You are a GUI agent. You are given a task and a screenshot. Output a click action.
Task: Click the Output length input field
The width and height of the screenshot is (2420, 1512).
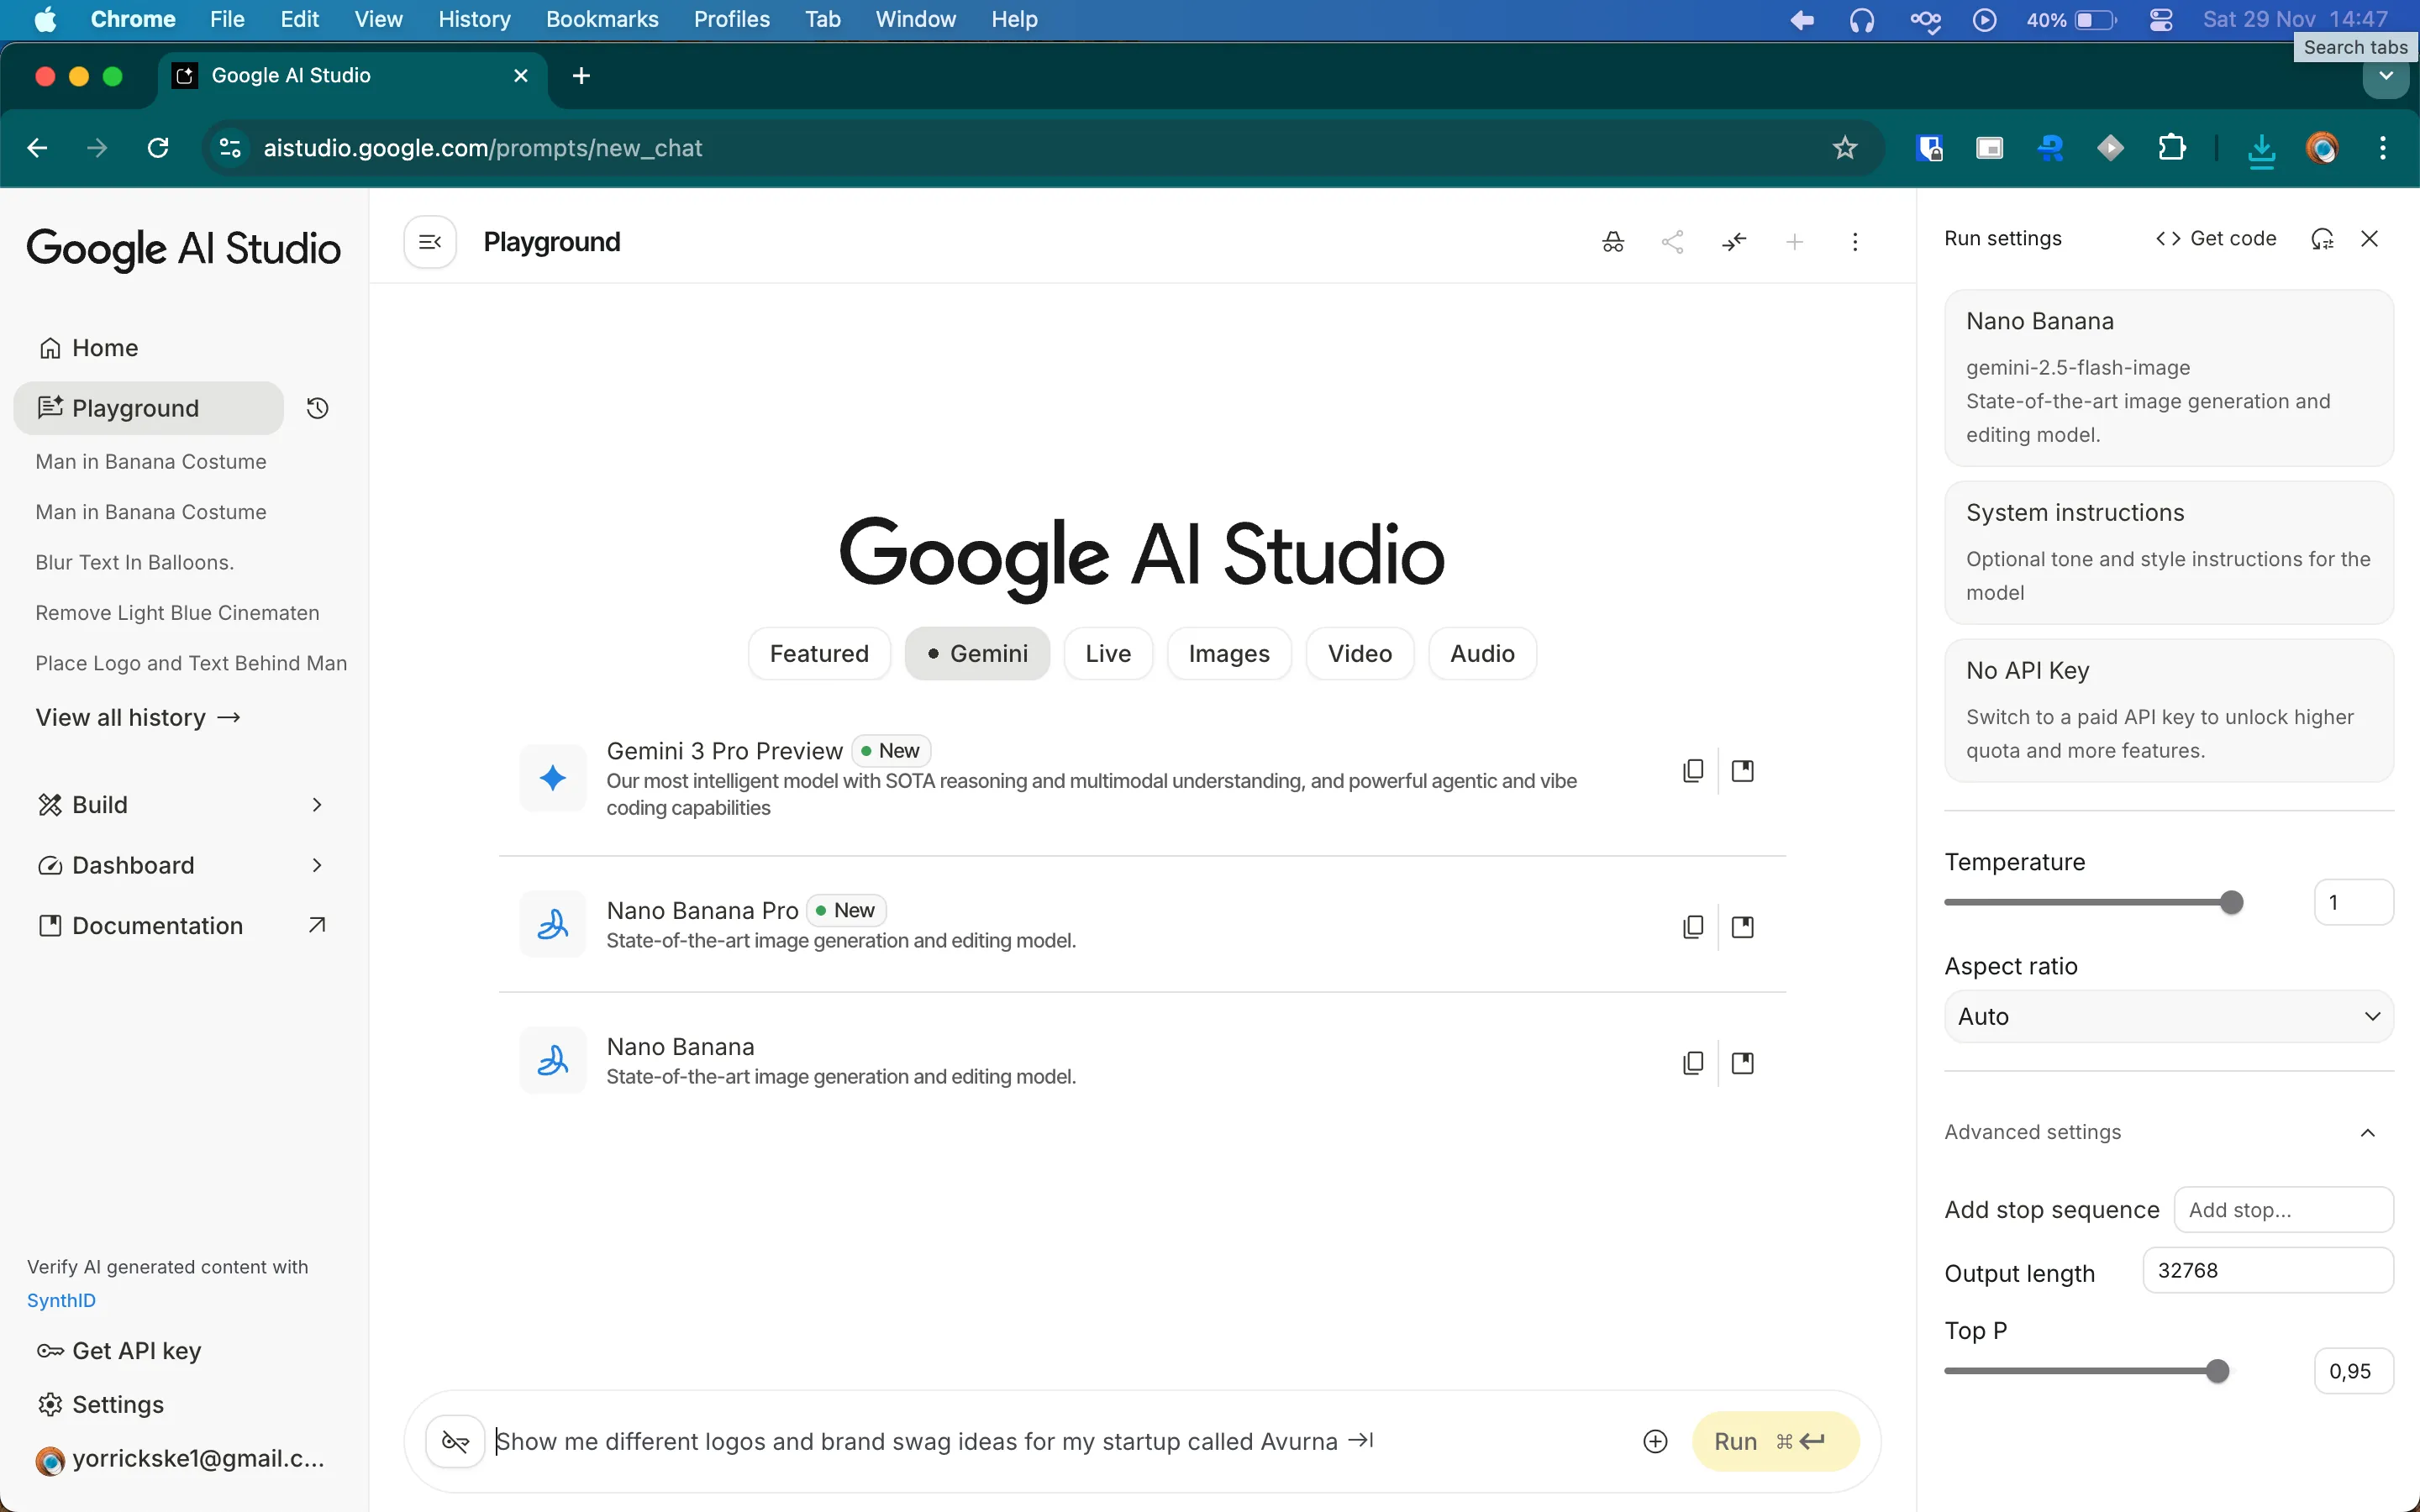(2266, 1270)
